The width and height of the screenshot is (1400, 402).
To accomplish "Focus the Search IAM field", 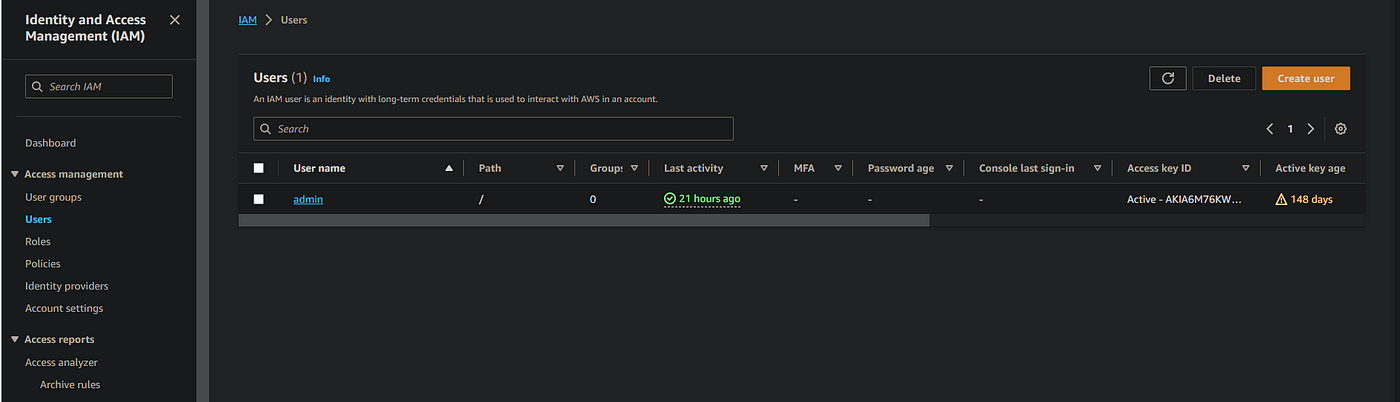I will point(99,87).
